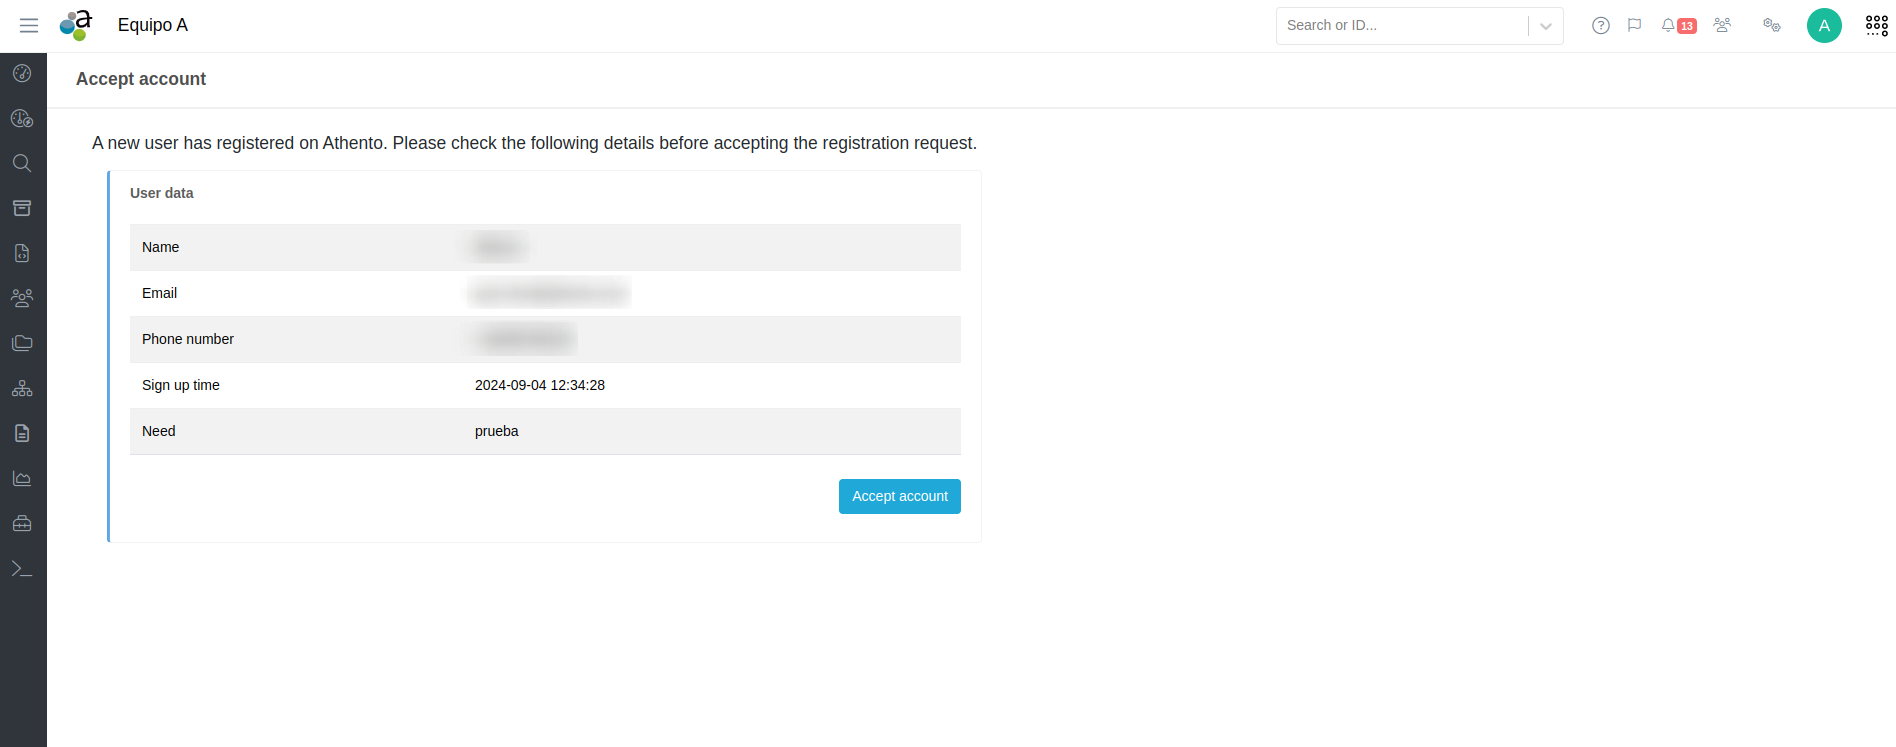Open the search magnifier in sidebar
Image resolution: width=1896 pixels, height=747 pixels.
pyautogui.click(x=22, y=163)
